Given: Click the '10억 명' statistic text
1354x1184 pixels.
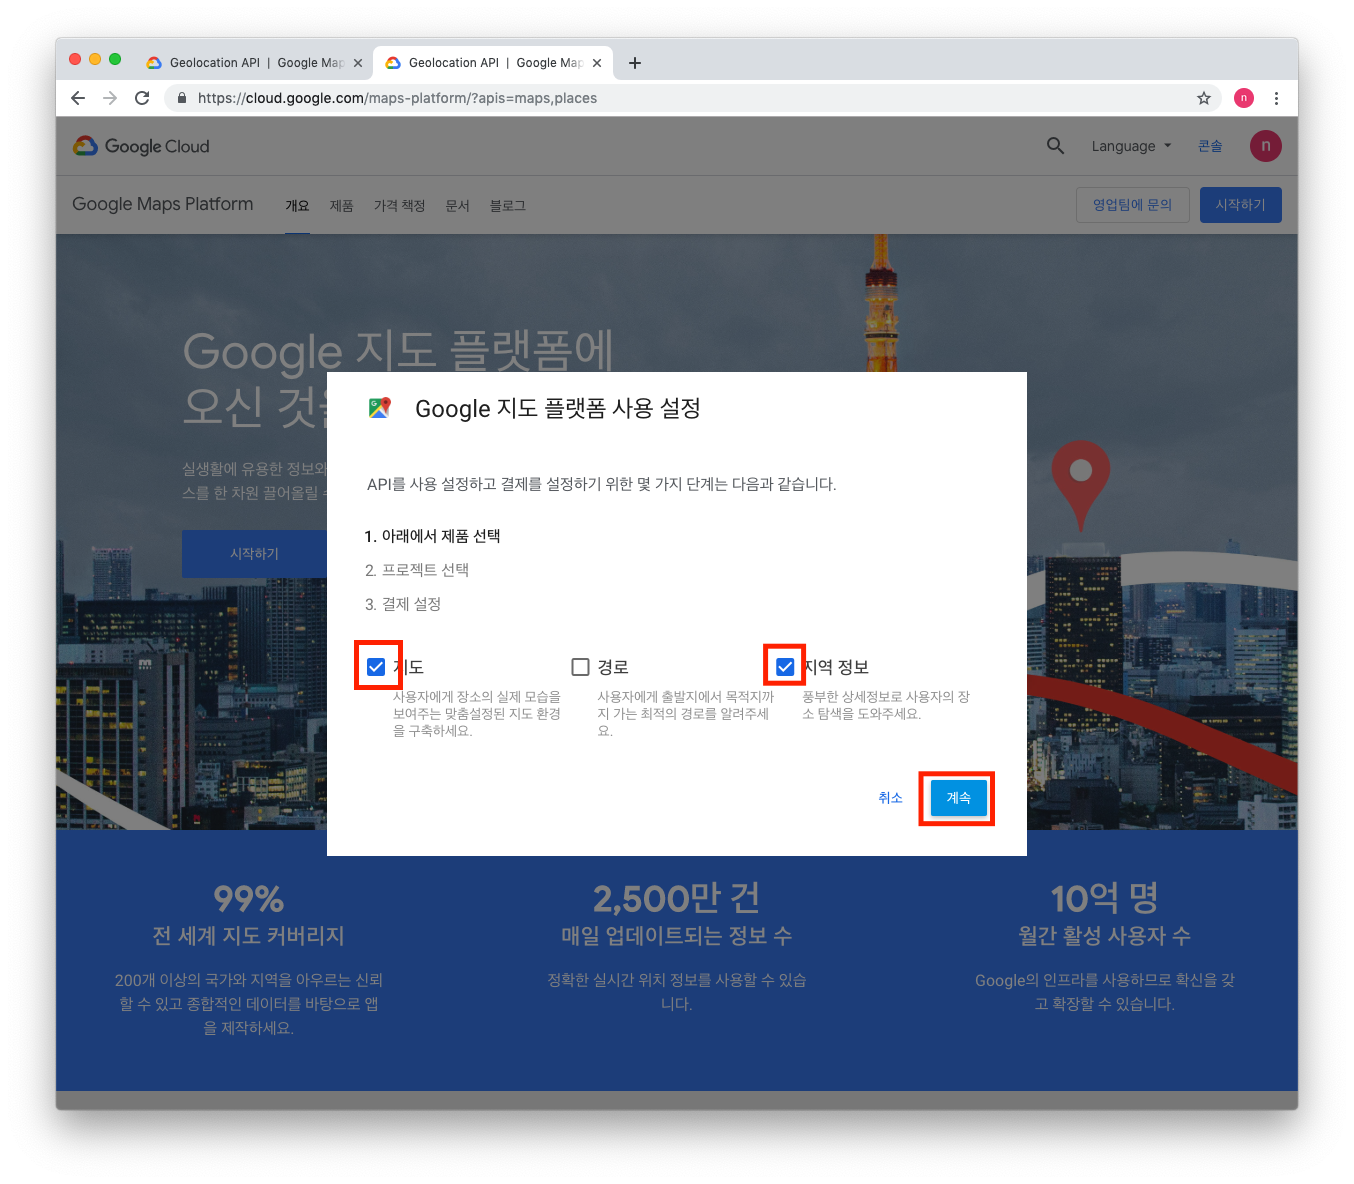Looking at the screenshot, I should (x=1104, y=899).
